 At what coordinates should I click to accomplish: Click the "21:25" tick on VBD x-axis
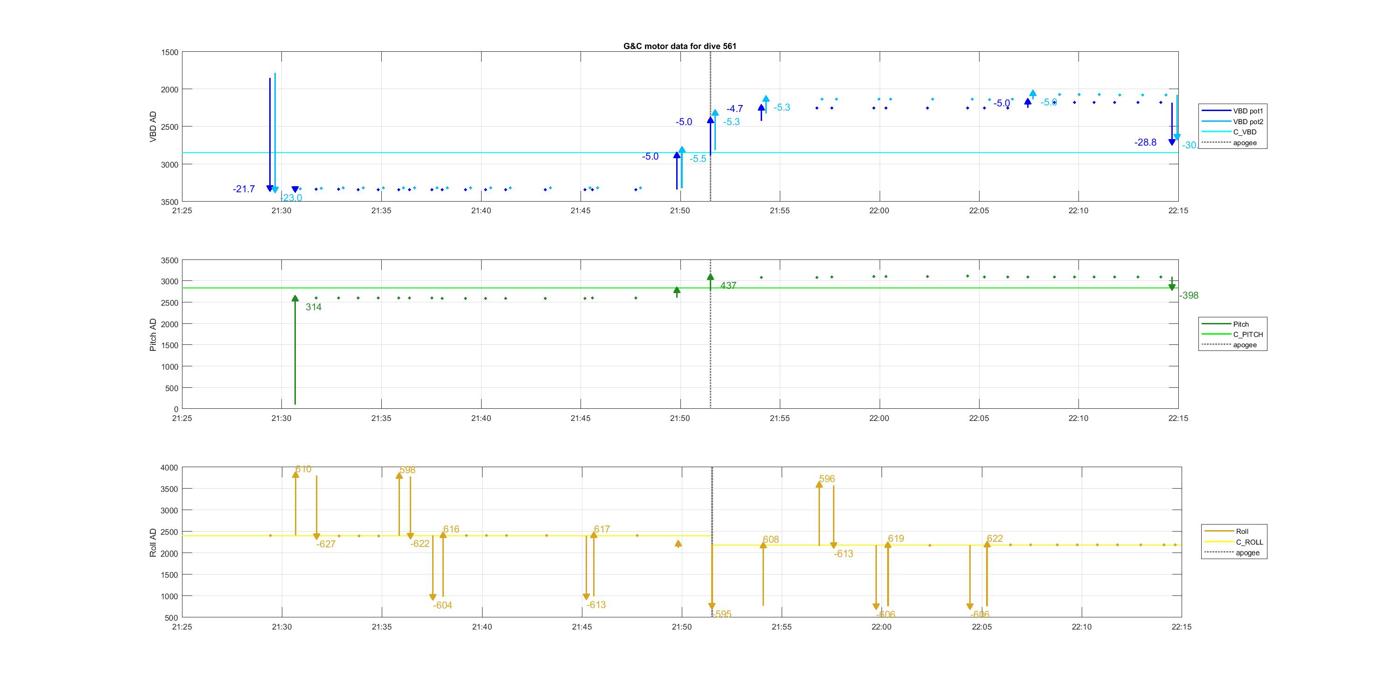point(182,210)
